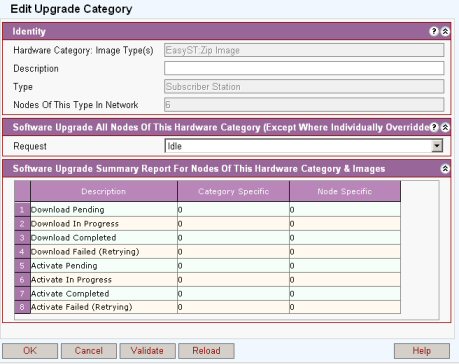Click the Validate button
The image size is (459, 364).
click(x=147, y=351)
